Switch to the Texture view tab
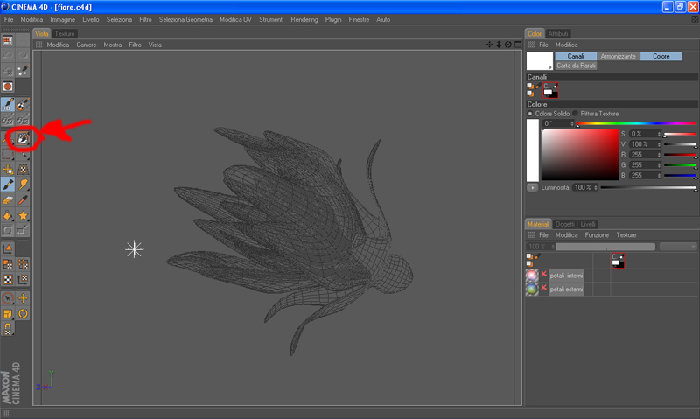 coord(65,33)
